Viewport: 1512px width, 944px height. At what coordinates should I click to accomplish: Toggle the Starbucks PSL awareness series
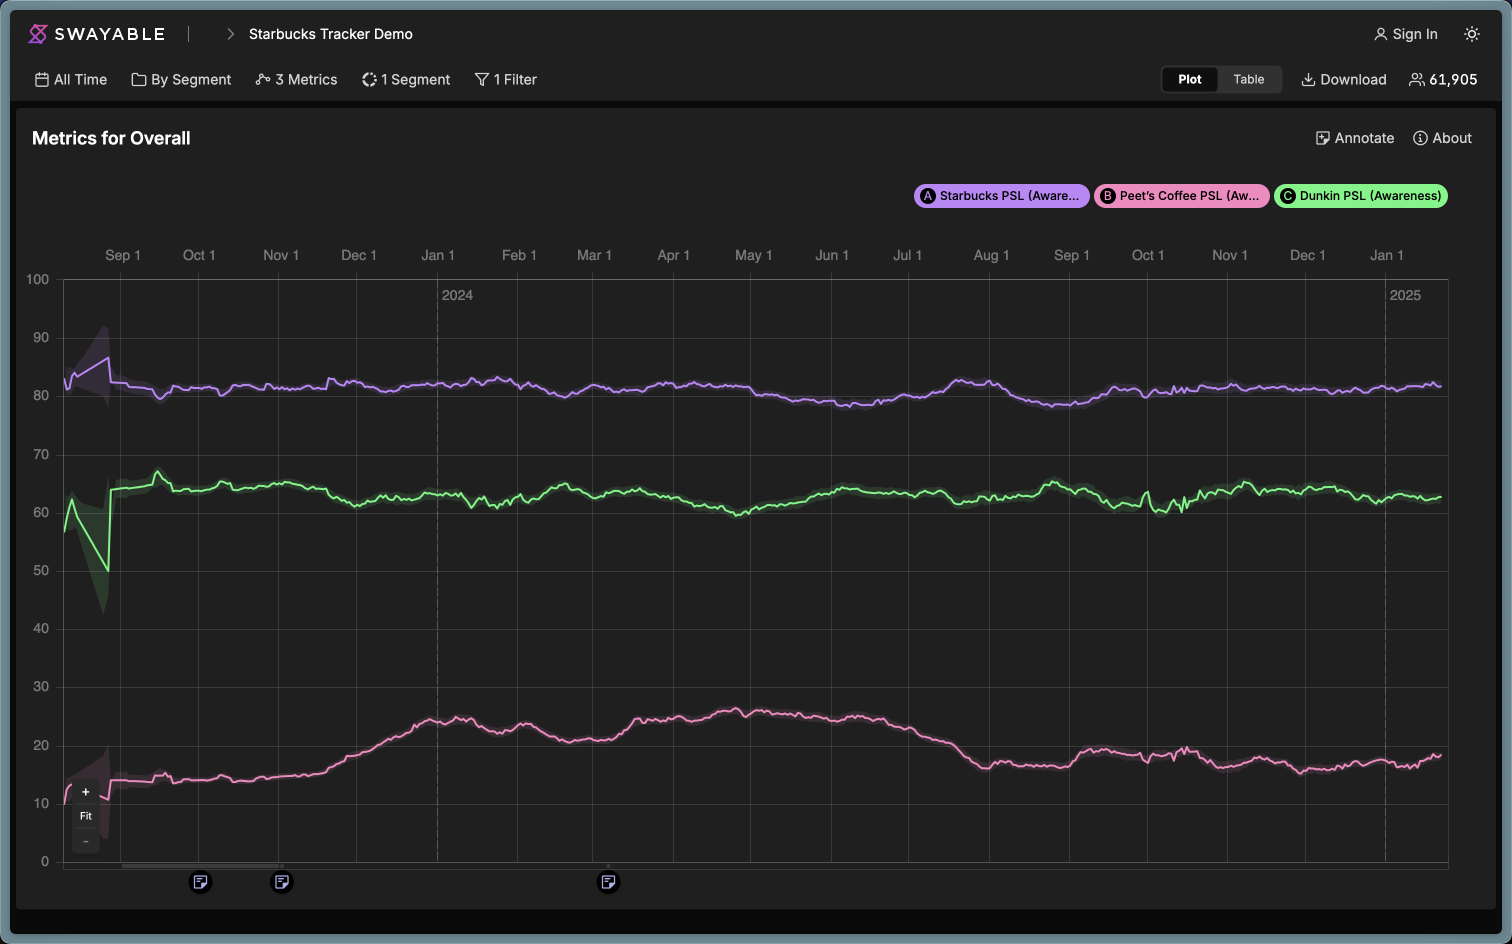(x=1001, y=196)
